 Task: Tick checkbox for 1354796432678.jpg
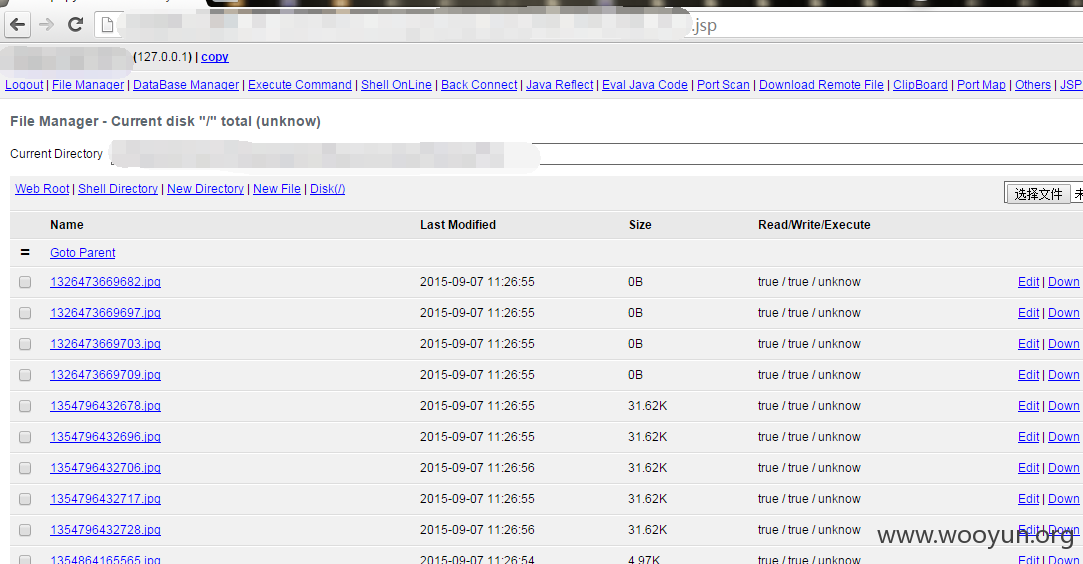click(x=25, y=406)
